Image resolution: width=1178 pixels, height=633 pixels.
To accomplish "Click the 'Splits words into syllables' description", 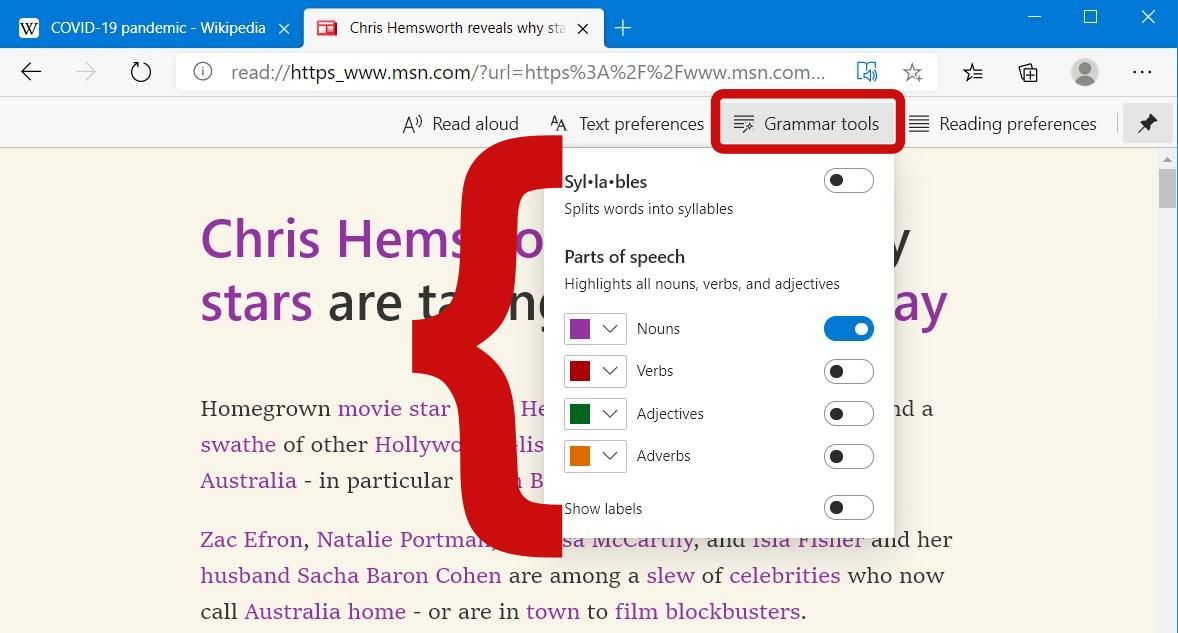I will [648, 209].
